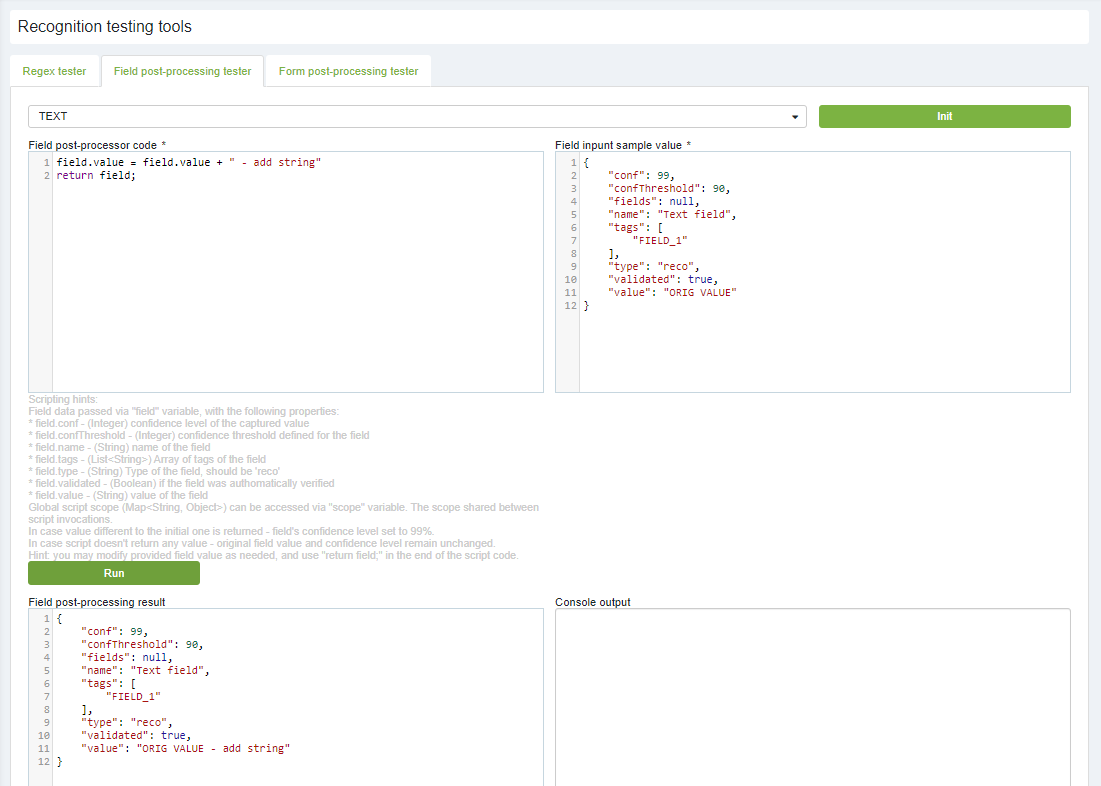Click the Field post-processing result label

(x=97, y=603)
